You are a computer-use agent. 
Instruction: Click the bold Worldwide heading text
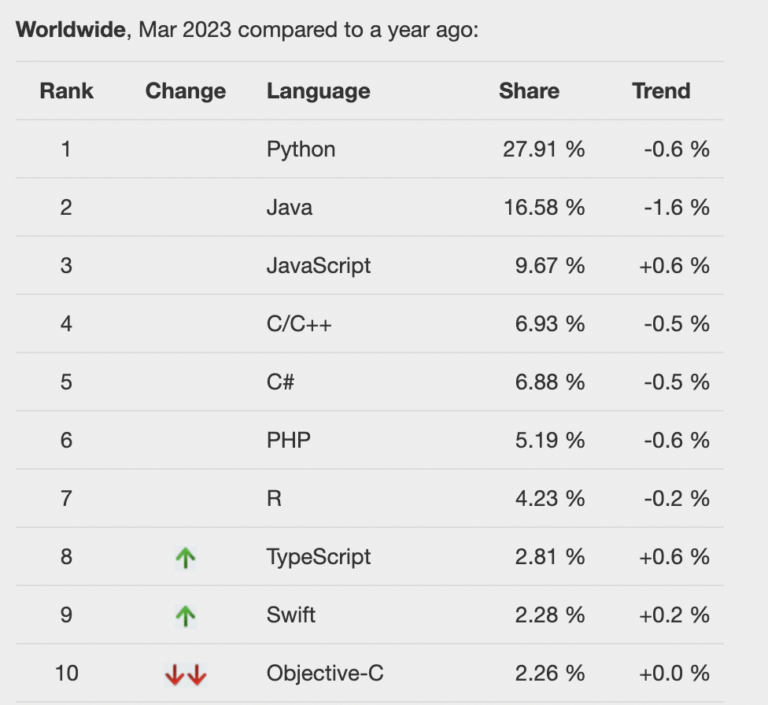[x=71, y=30]
